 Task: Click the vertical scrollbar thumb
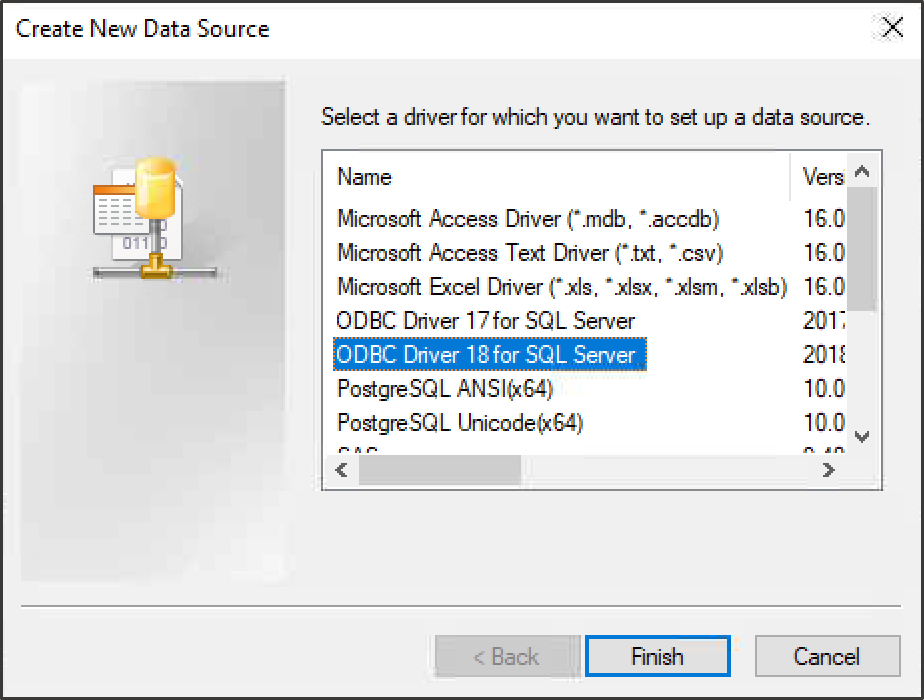(x=862, y=249)
